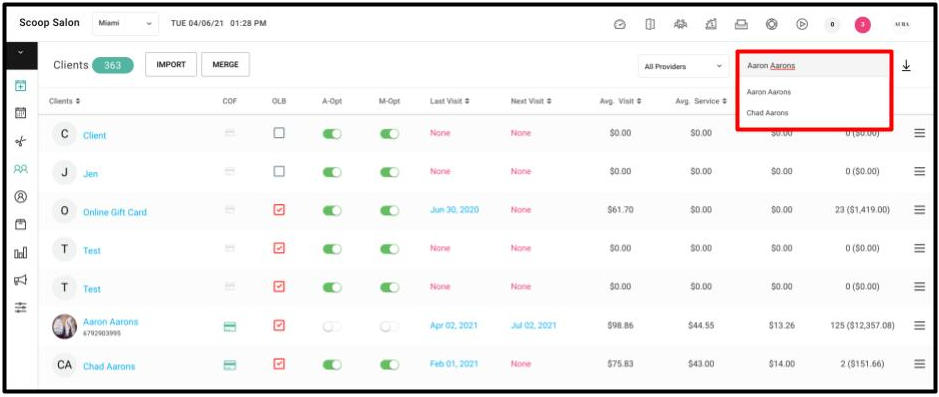Click the play circle icon in top bar
This screenshot has height=397, width=939.
802,24
